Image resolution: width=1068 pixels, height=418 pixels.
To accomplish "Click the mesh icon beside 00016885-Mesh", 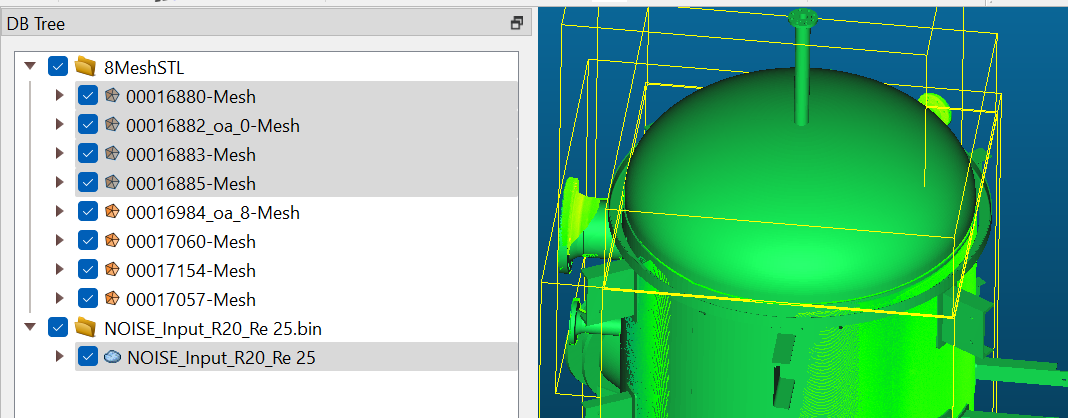I will click(x=112, y=183).
